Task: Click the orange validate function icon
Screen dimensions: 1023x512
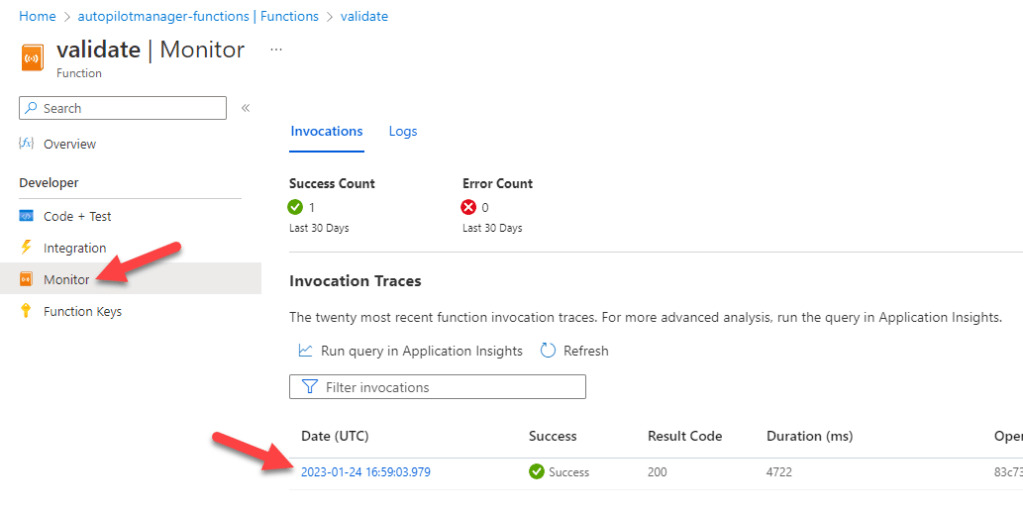Action: 33,57
